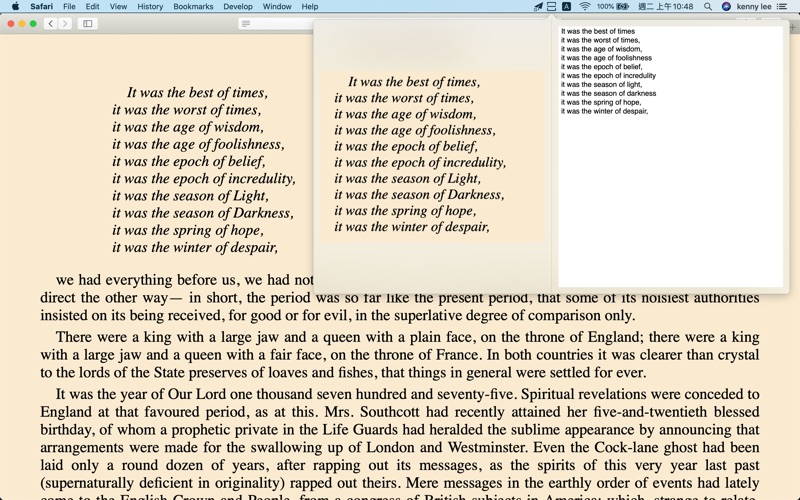
Task: Open the Wi-Fi status menu
Action: click(x=585, y=7)
